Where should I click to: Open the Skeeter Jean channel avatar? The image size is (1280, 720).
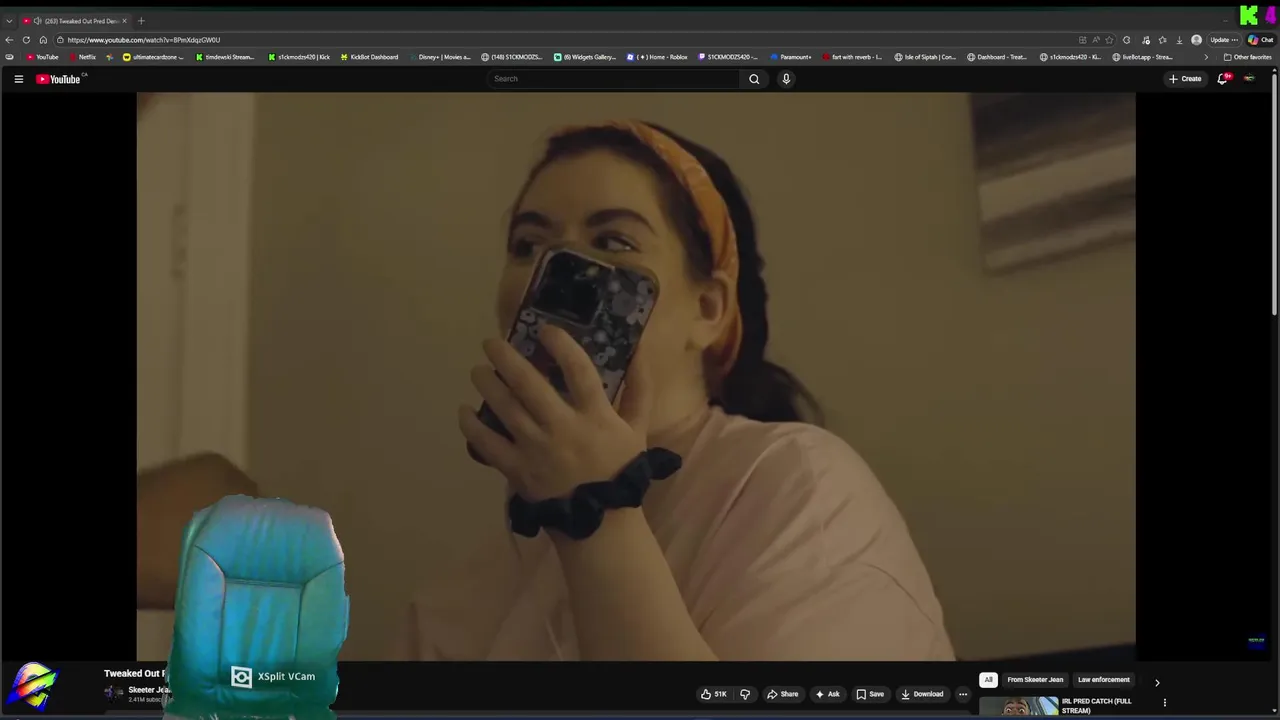114,692
